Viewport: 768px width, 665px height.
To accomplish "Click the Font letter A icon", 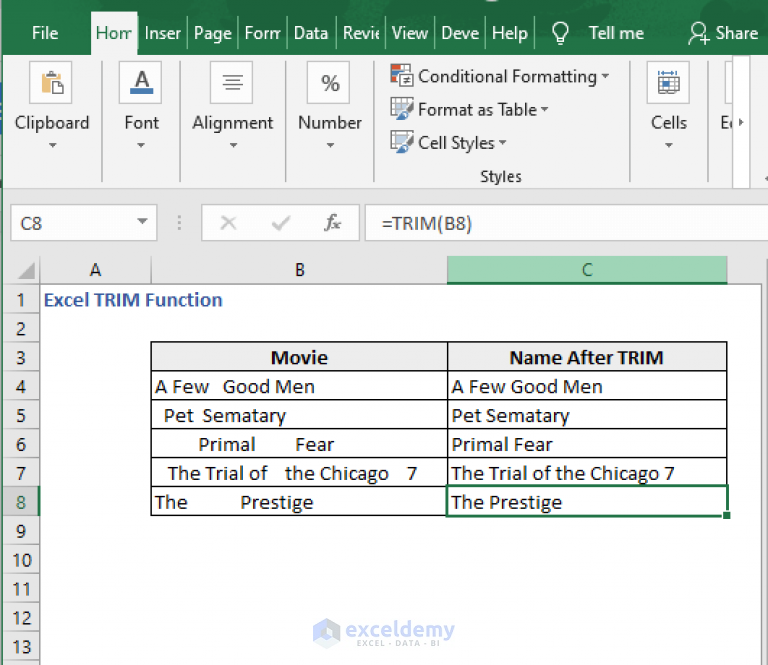I will pyautogui.click(x=141, y=82).
